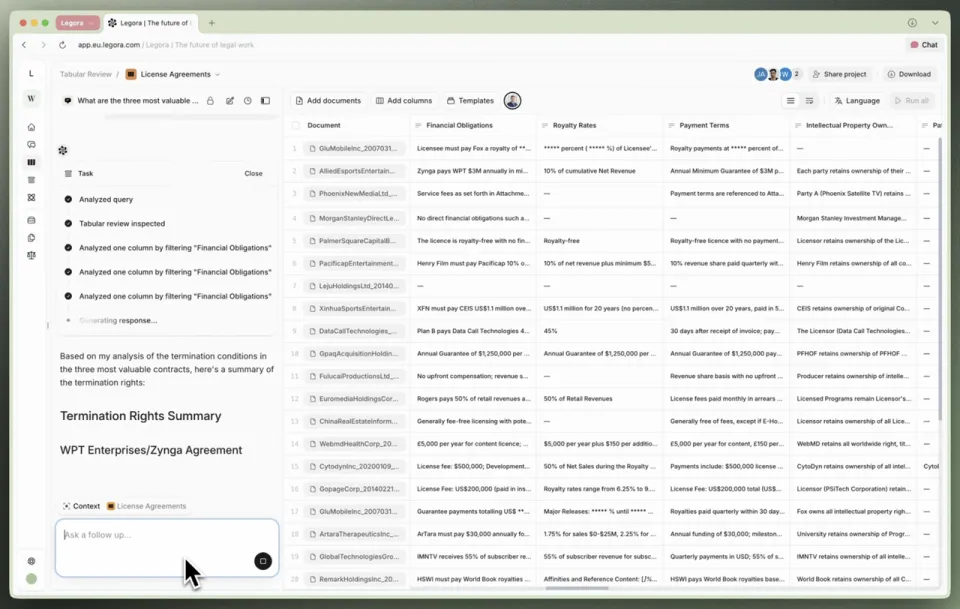Select the Legora browser tab
960x609 pixels.
[x=151, y=23]
